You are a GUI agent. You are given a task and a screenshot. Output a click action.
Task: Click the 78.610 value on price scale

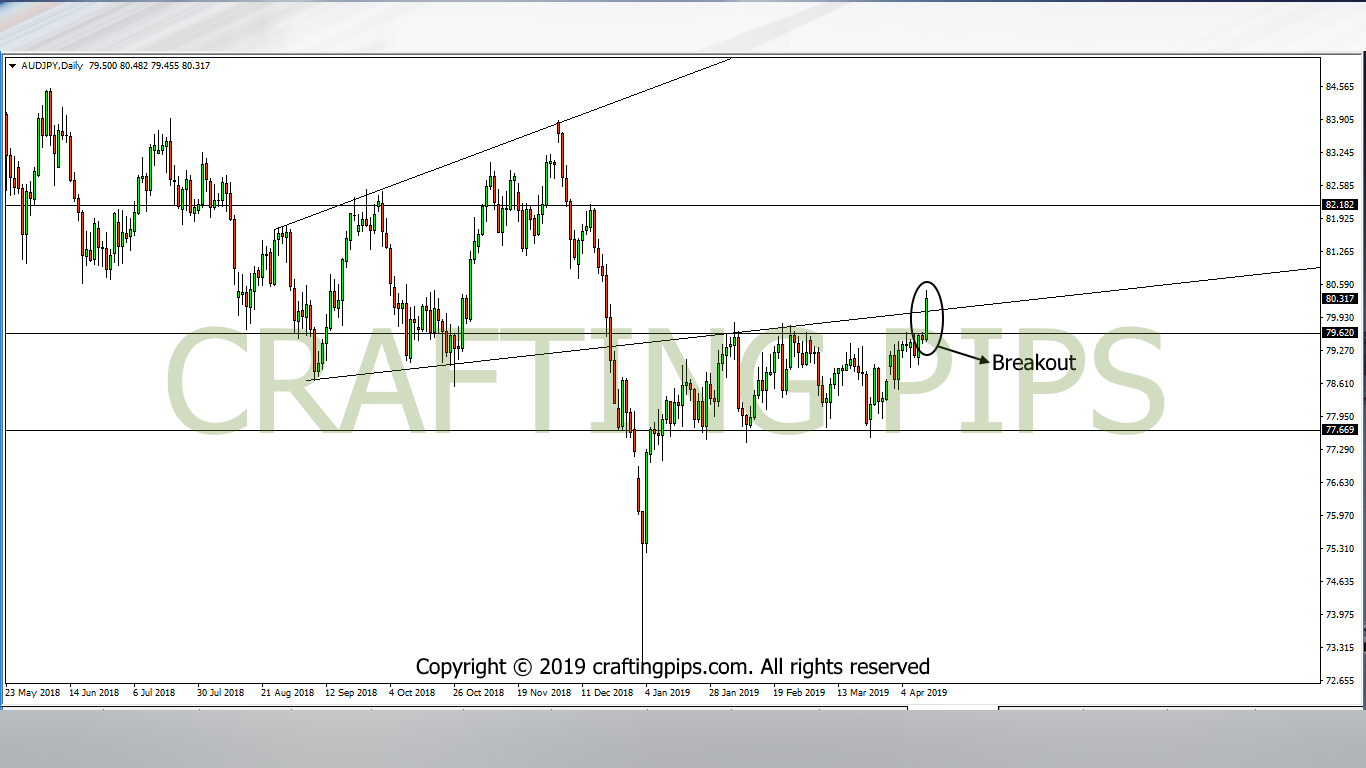pyautogui.click(x=1339, y=384)
